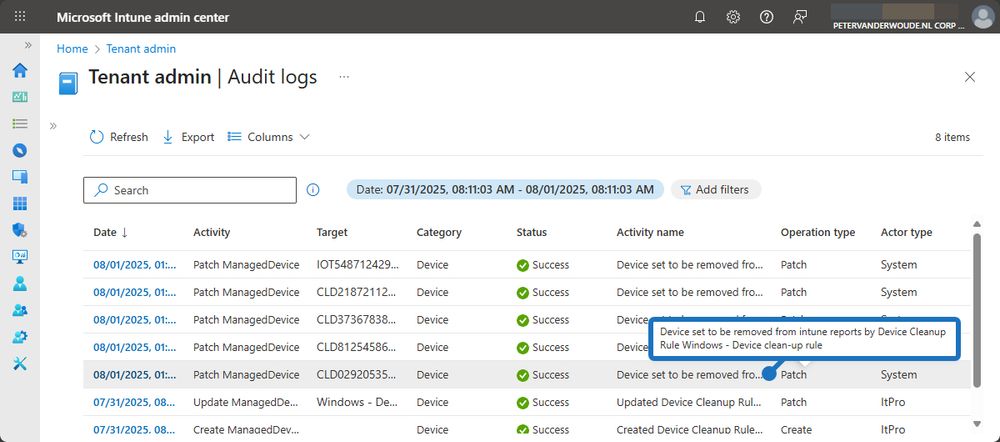
Task: Open date link for Update ManagedDe row
Action: pos(135,402)
